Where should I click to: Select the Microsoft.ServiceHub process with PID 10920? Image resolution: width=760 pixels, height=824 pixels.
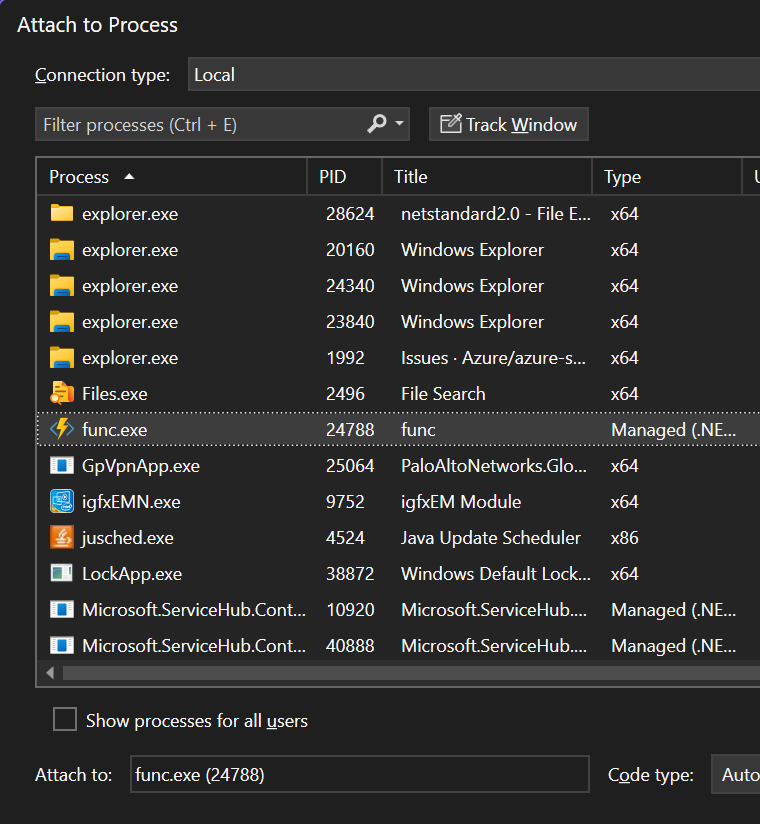tap(194, 610)
